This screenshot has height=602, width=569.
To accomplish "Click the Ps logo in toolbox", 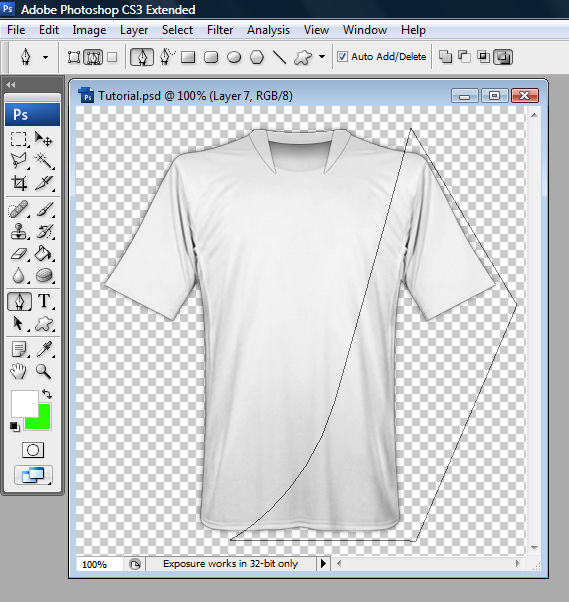I will pyautogui.click(x=32, y=114).
